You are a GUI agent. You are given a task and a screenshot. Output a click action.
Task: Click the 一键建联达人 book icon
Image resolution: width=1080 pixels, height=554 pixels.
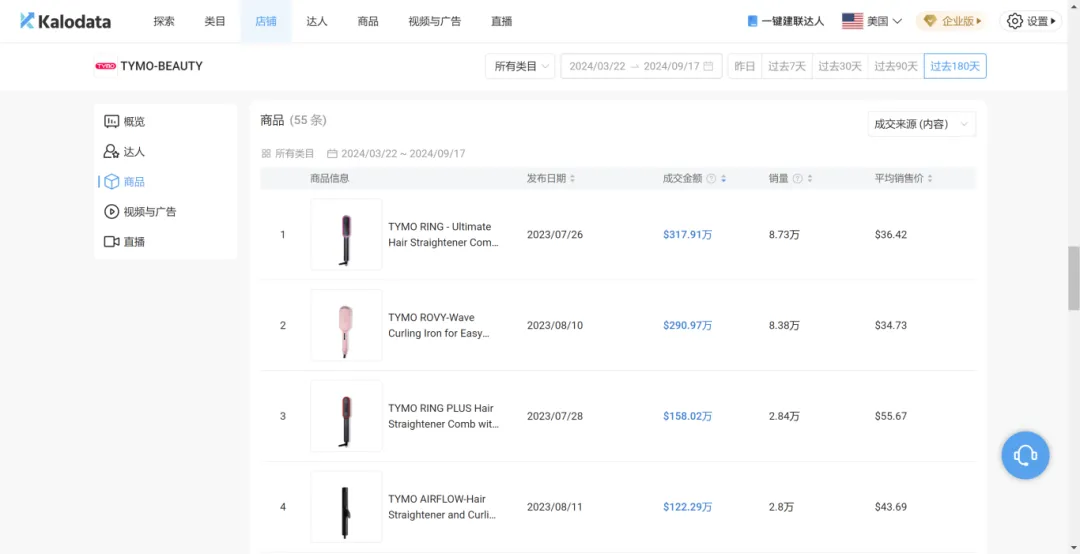click(753, 21)
